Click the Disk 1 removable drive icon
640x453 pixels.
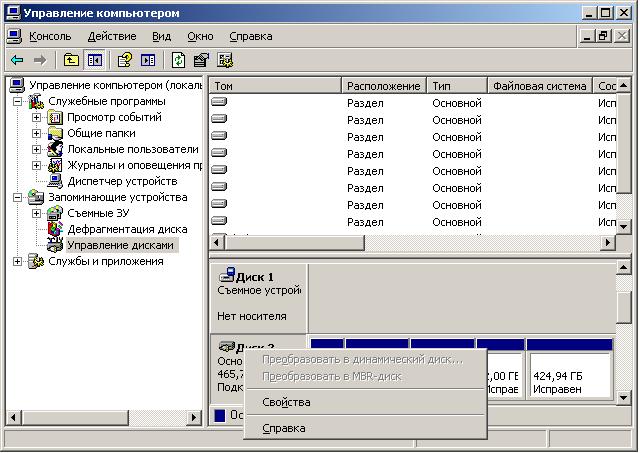(x=227, y=275)
